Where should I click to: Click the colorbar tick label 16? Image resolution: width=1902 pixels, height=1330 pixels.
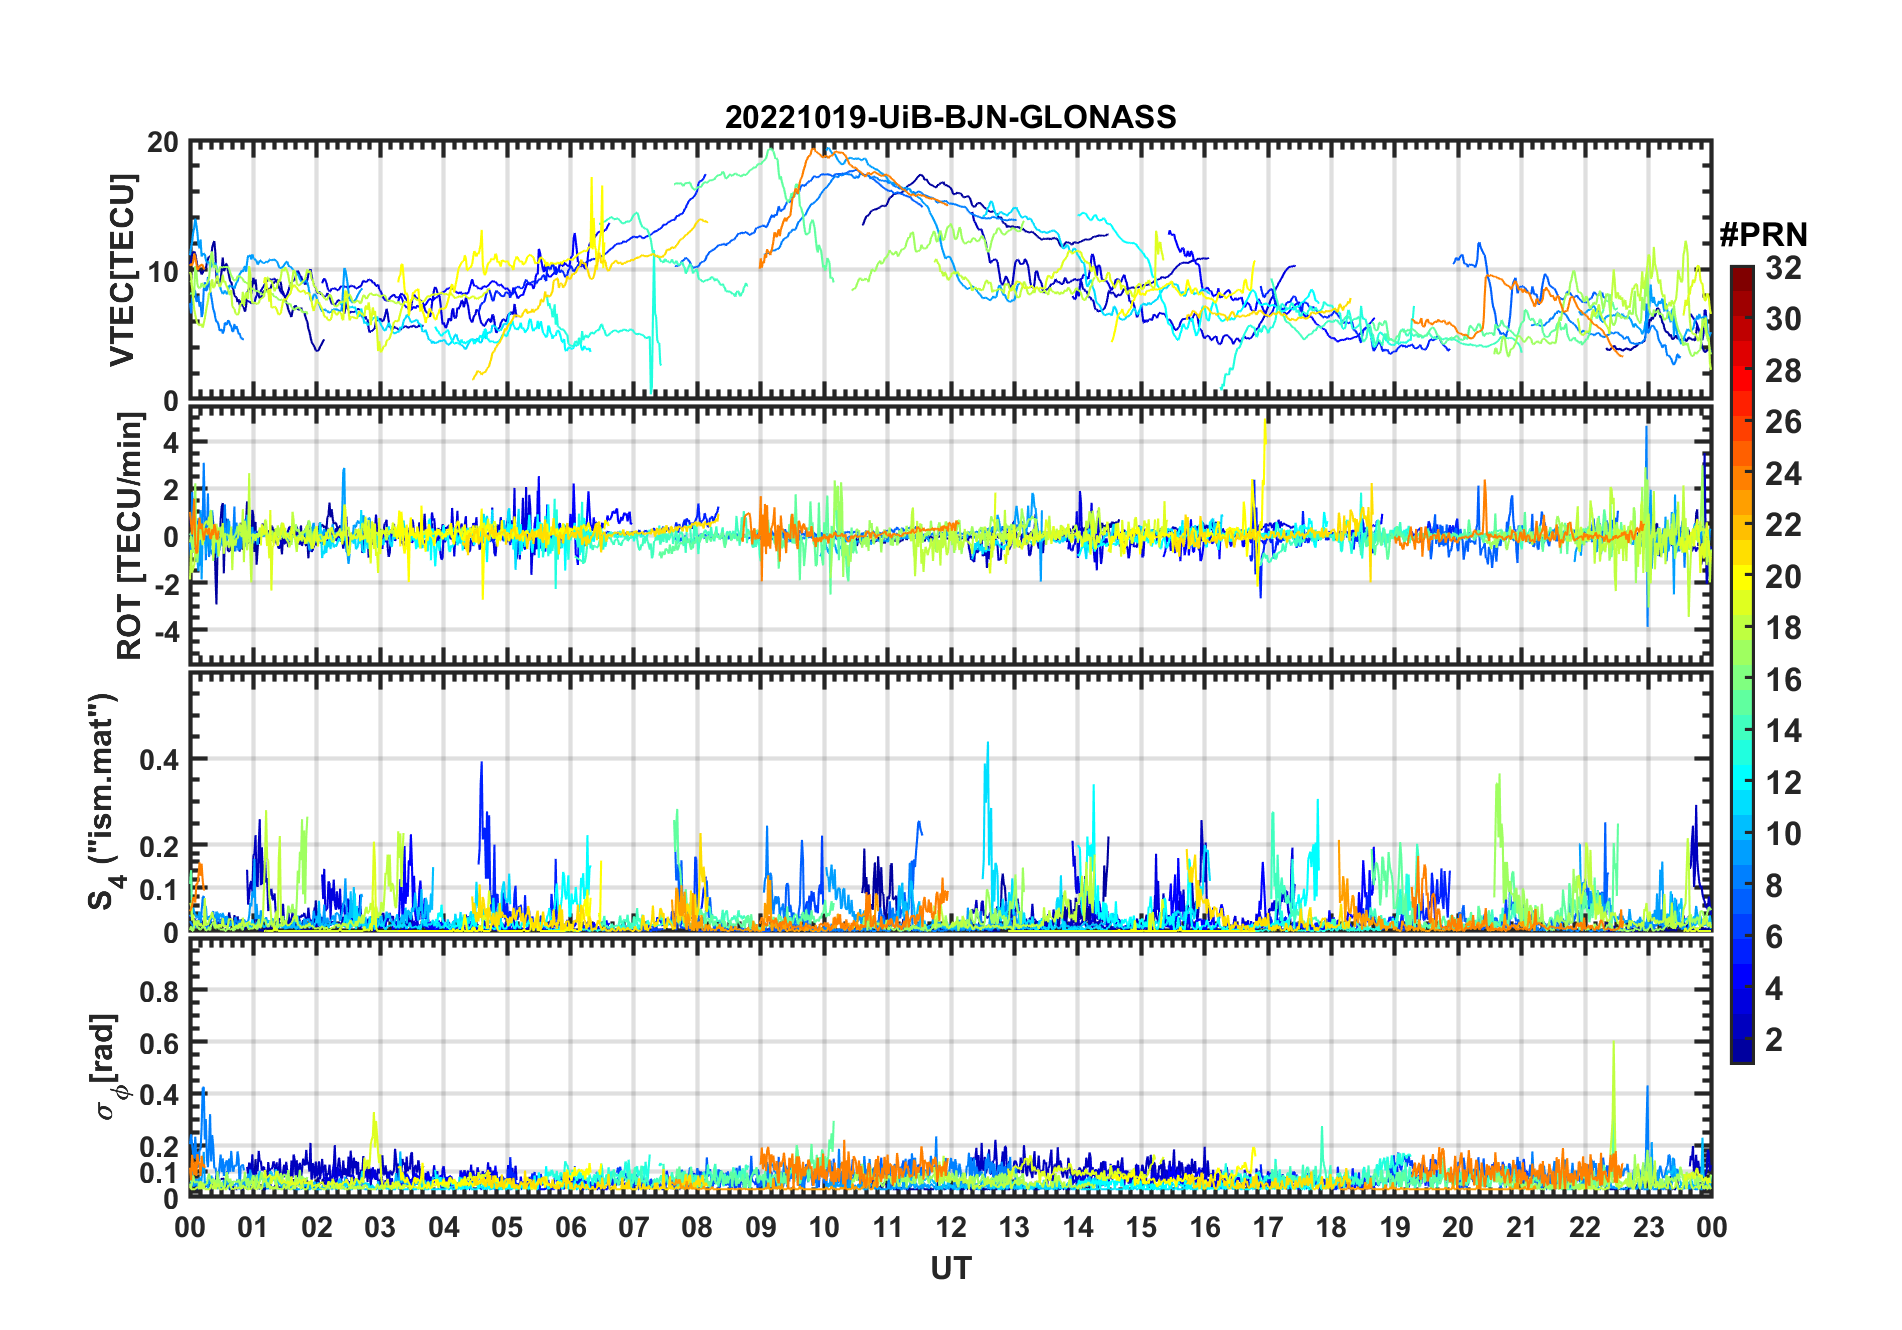coord(1783,680)
